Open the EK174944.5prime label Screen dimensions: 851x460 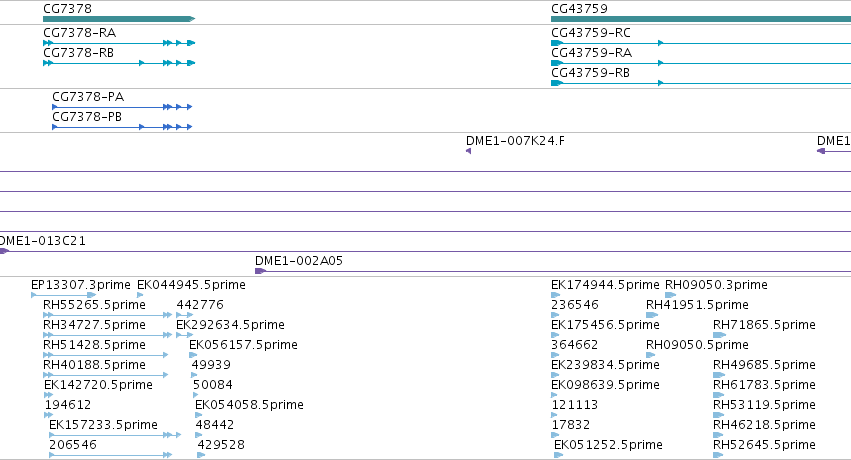tap(605, 285)
